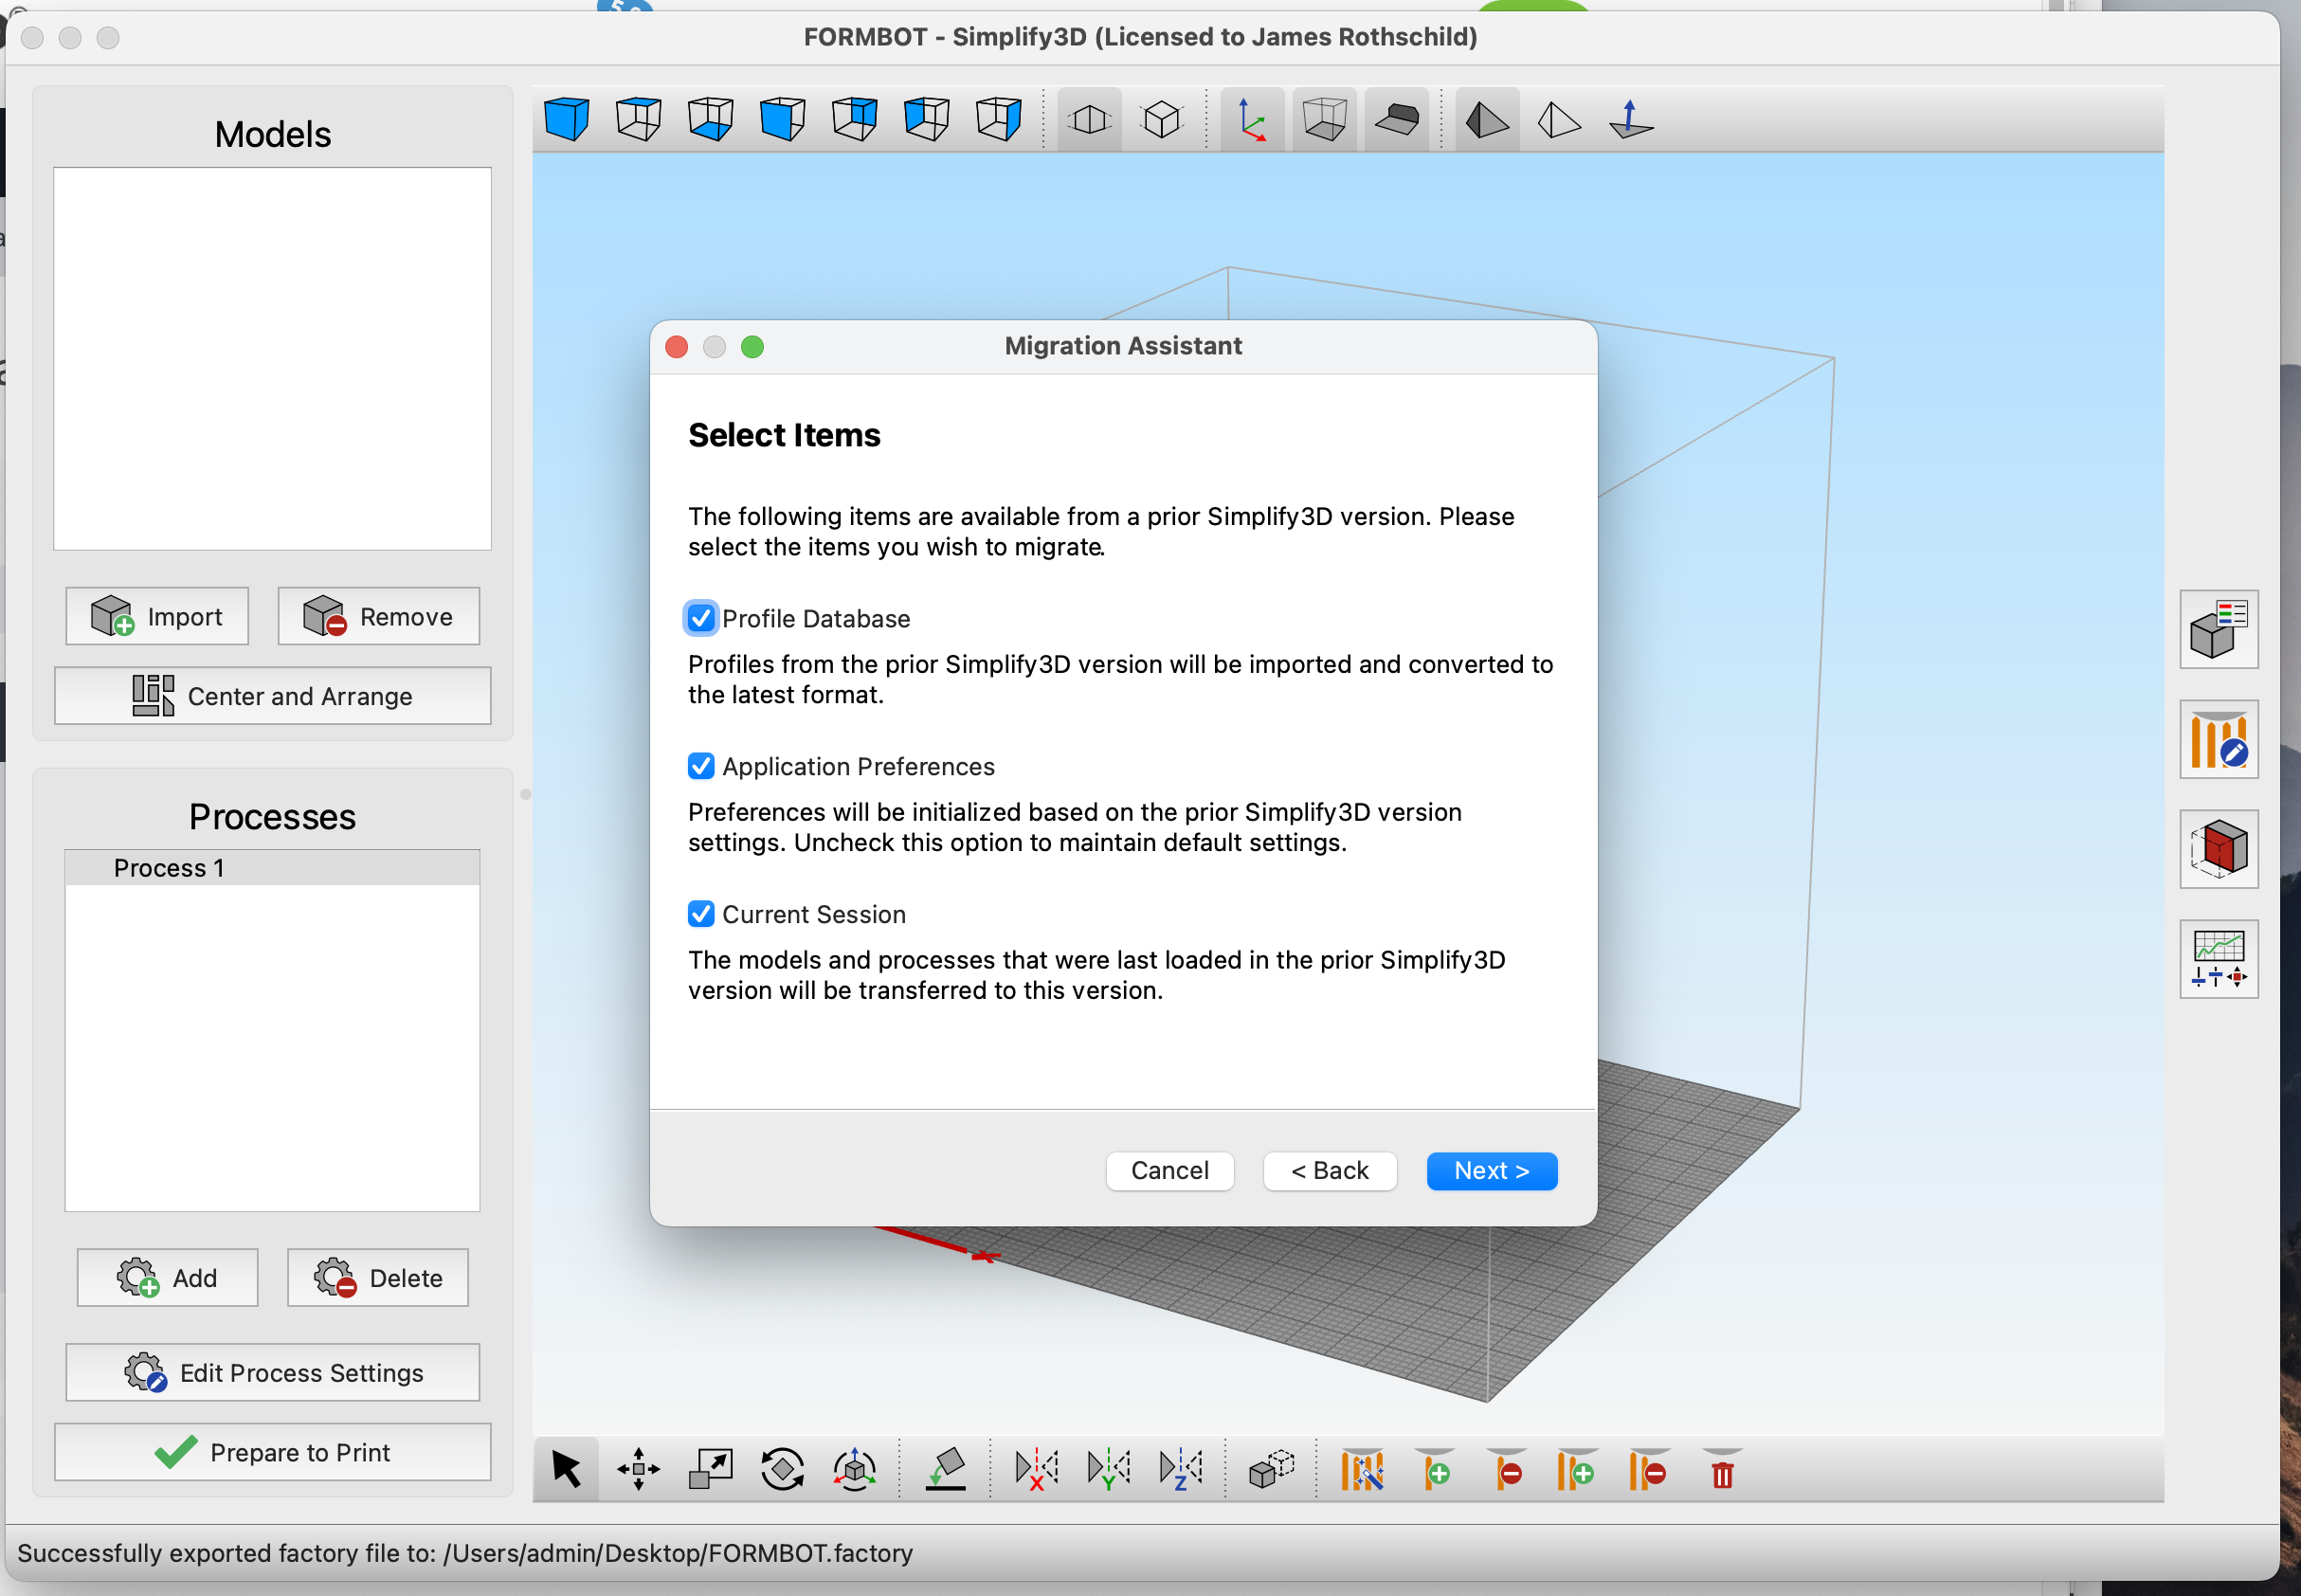Mirror the model along the X axis
This screenshot has height=1596, width=2301.
pyautogui.click(x=1036, y=1470)
